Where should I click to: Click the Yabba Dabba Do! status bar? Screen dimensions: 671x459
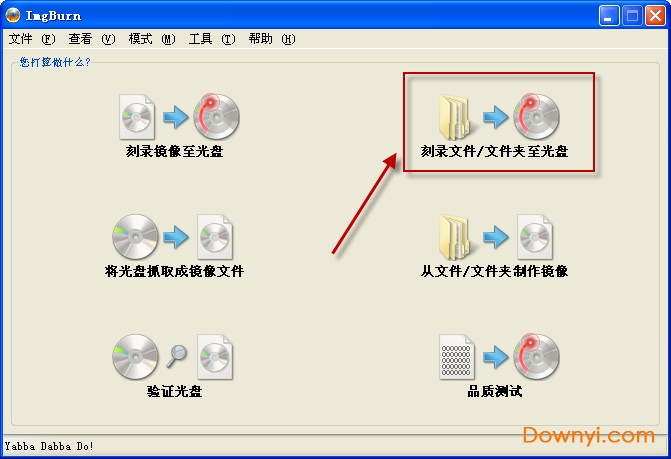336,446
